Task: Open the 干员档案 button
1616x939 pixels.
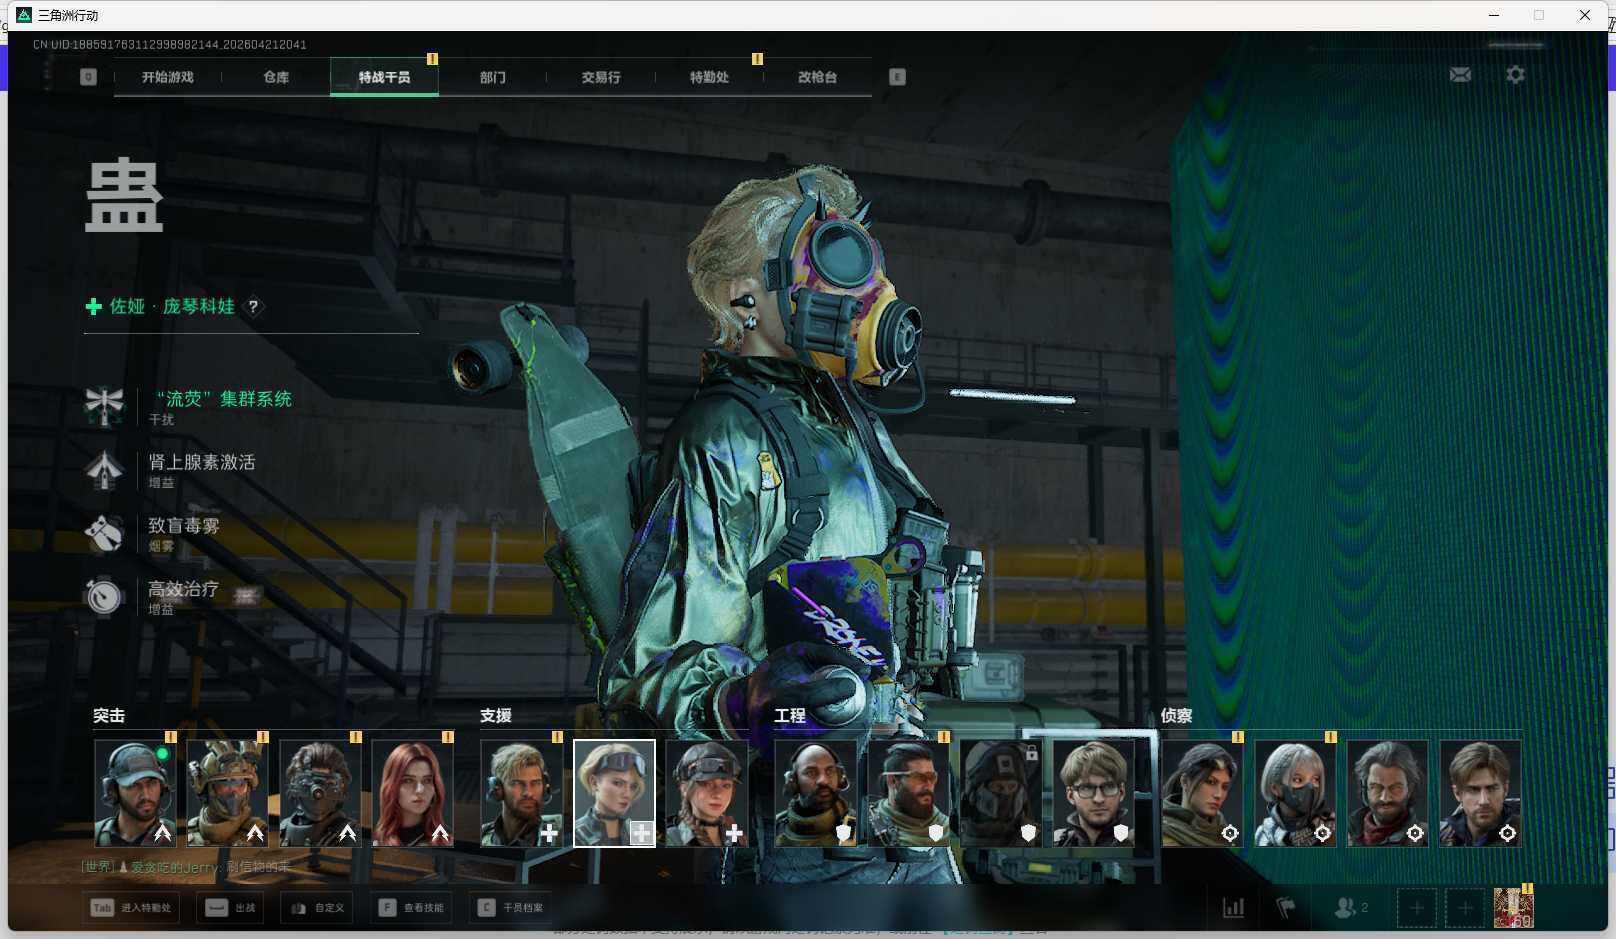Action: click(511, 908)
